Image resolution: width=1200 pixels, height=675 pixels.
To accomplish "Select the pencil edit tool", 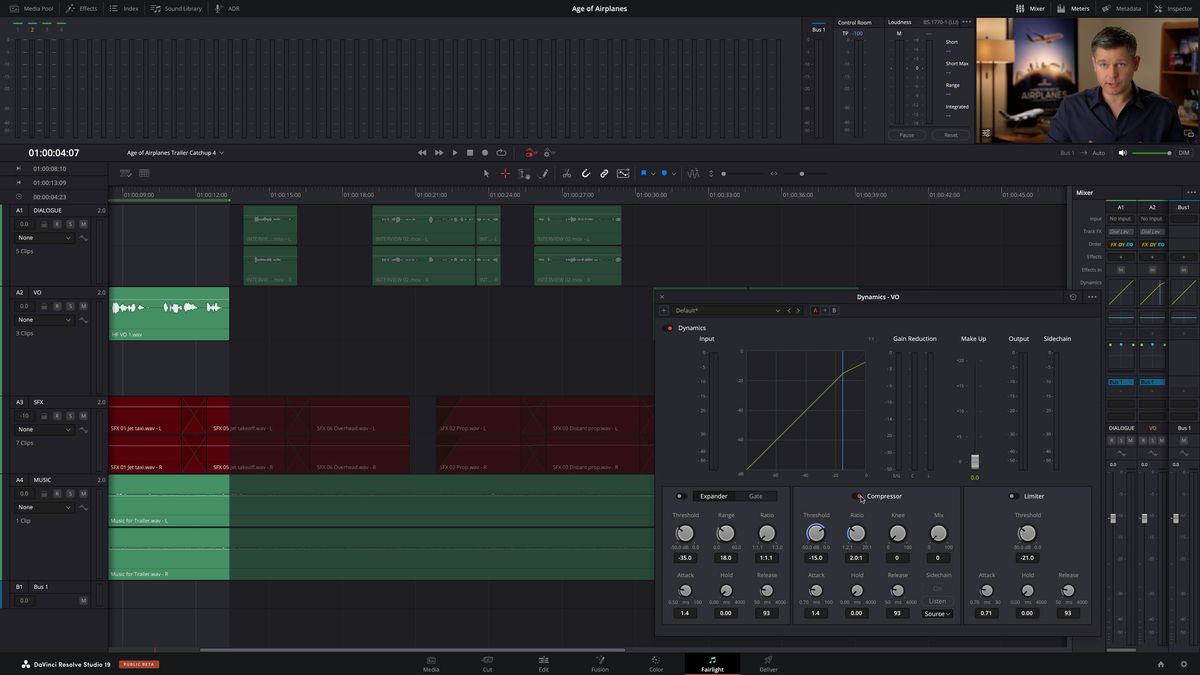I will 544,173.
